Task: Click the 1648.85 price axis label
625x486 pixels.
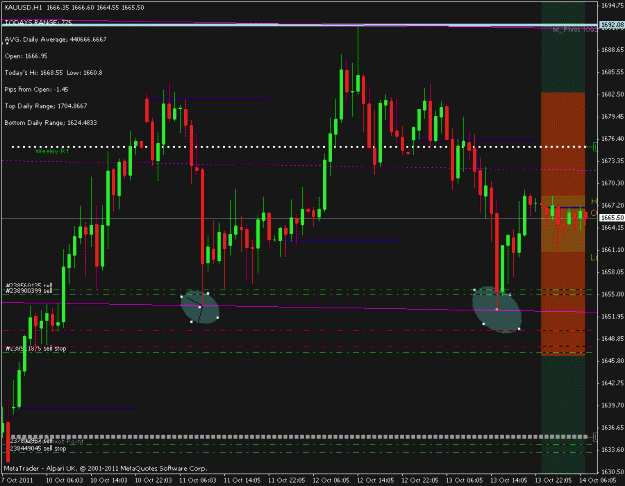Action: (612, 338)
